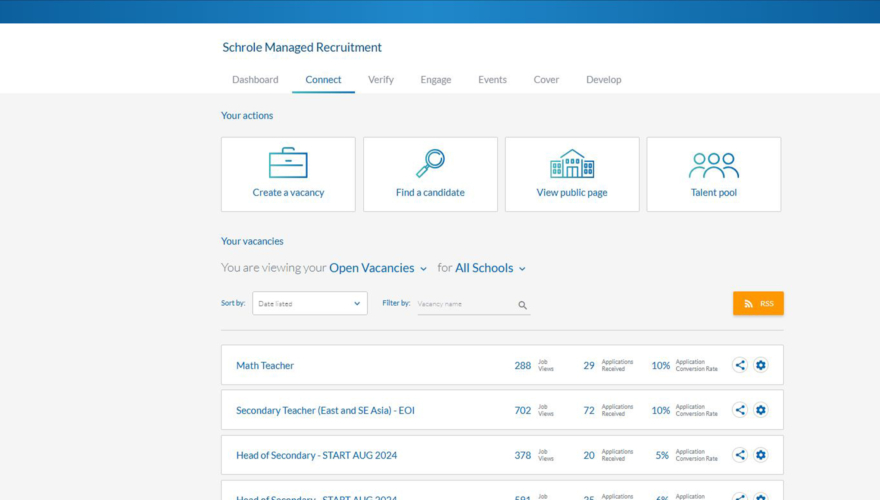This screenshot has width=880, height=500.
Task: Open the Engage tab
Action: (435, 80)
